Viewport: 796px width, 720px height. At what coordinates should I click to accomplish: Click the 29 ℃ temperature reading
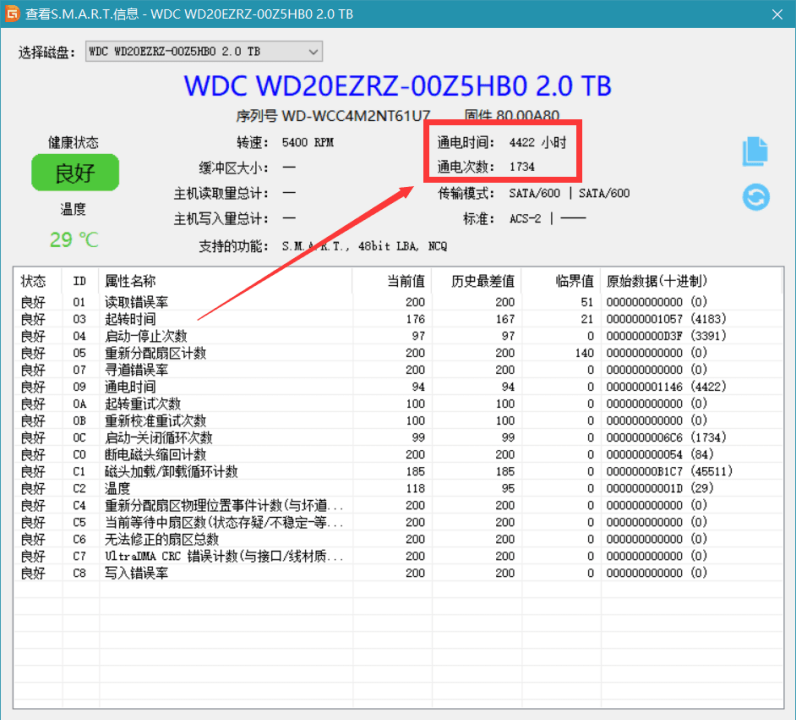[74, 240]
